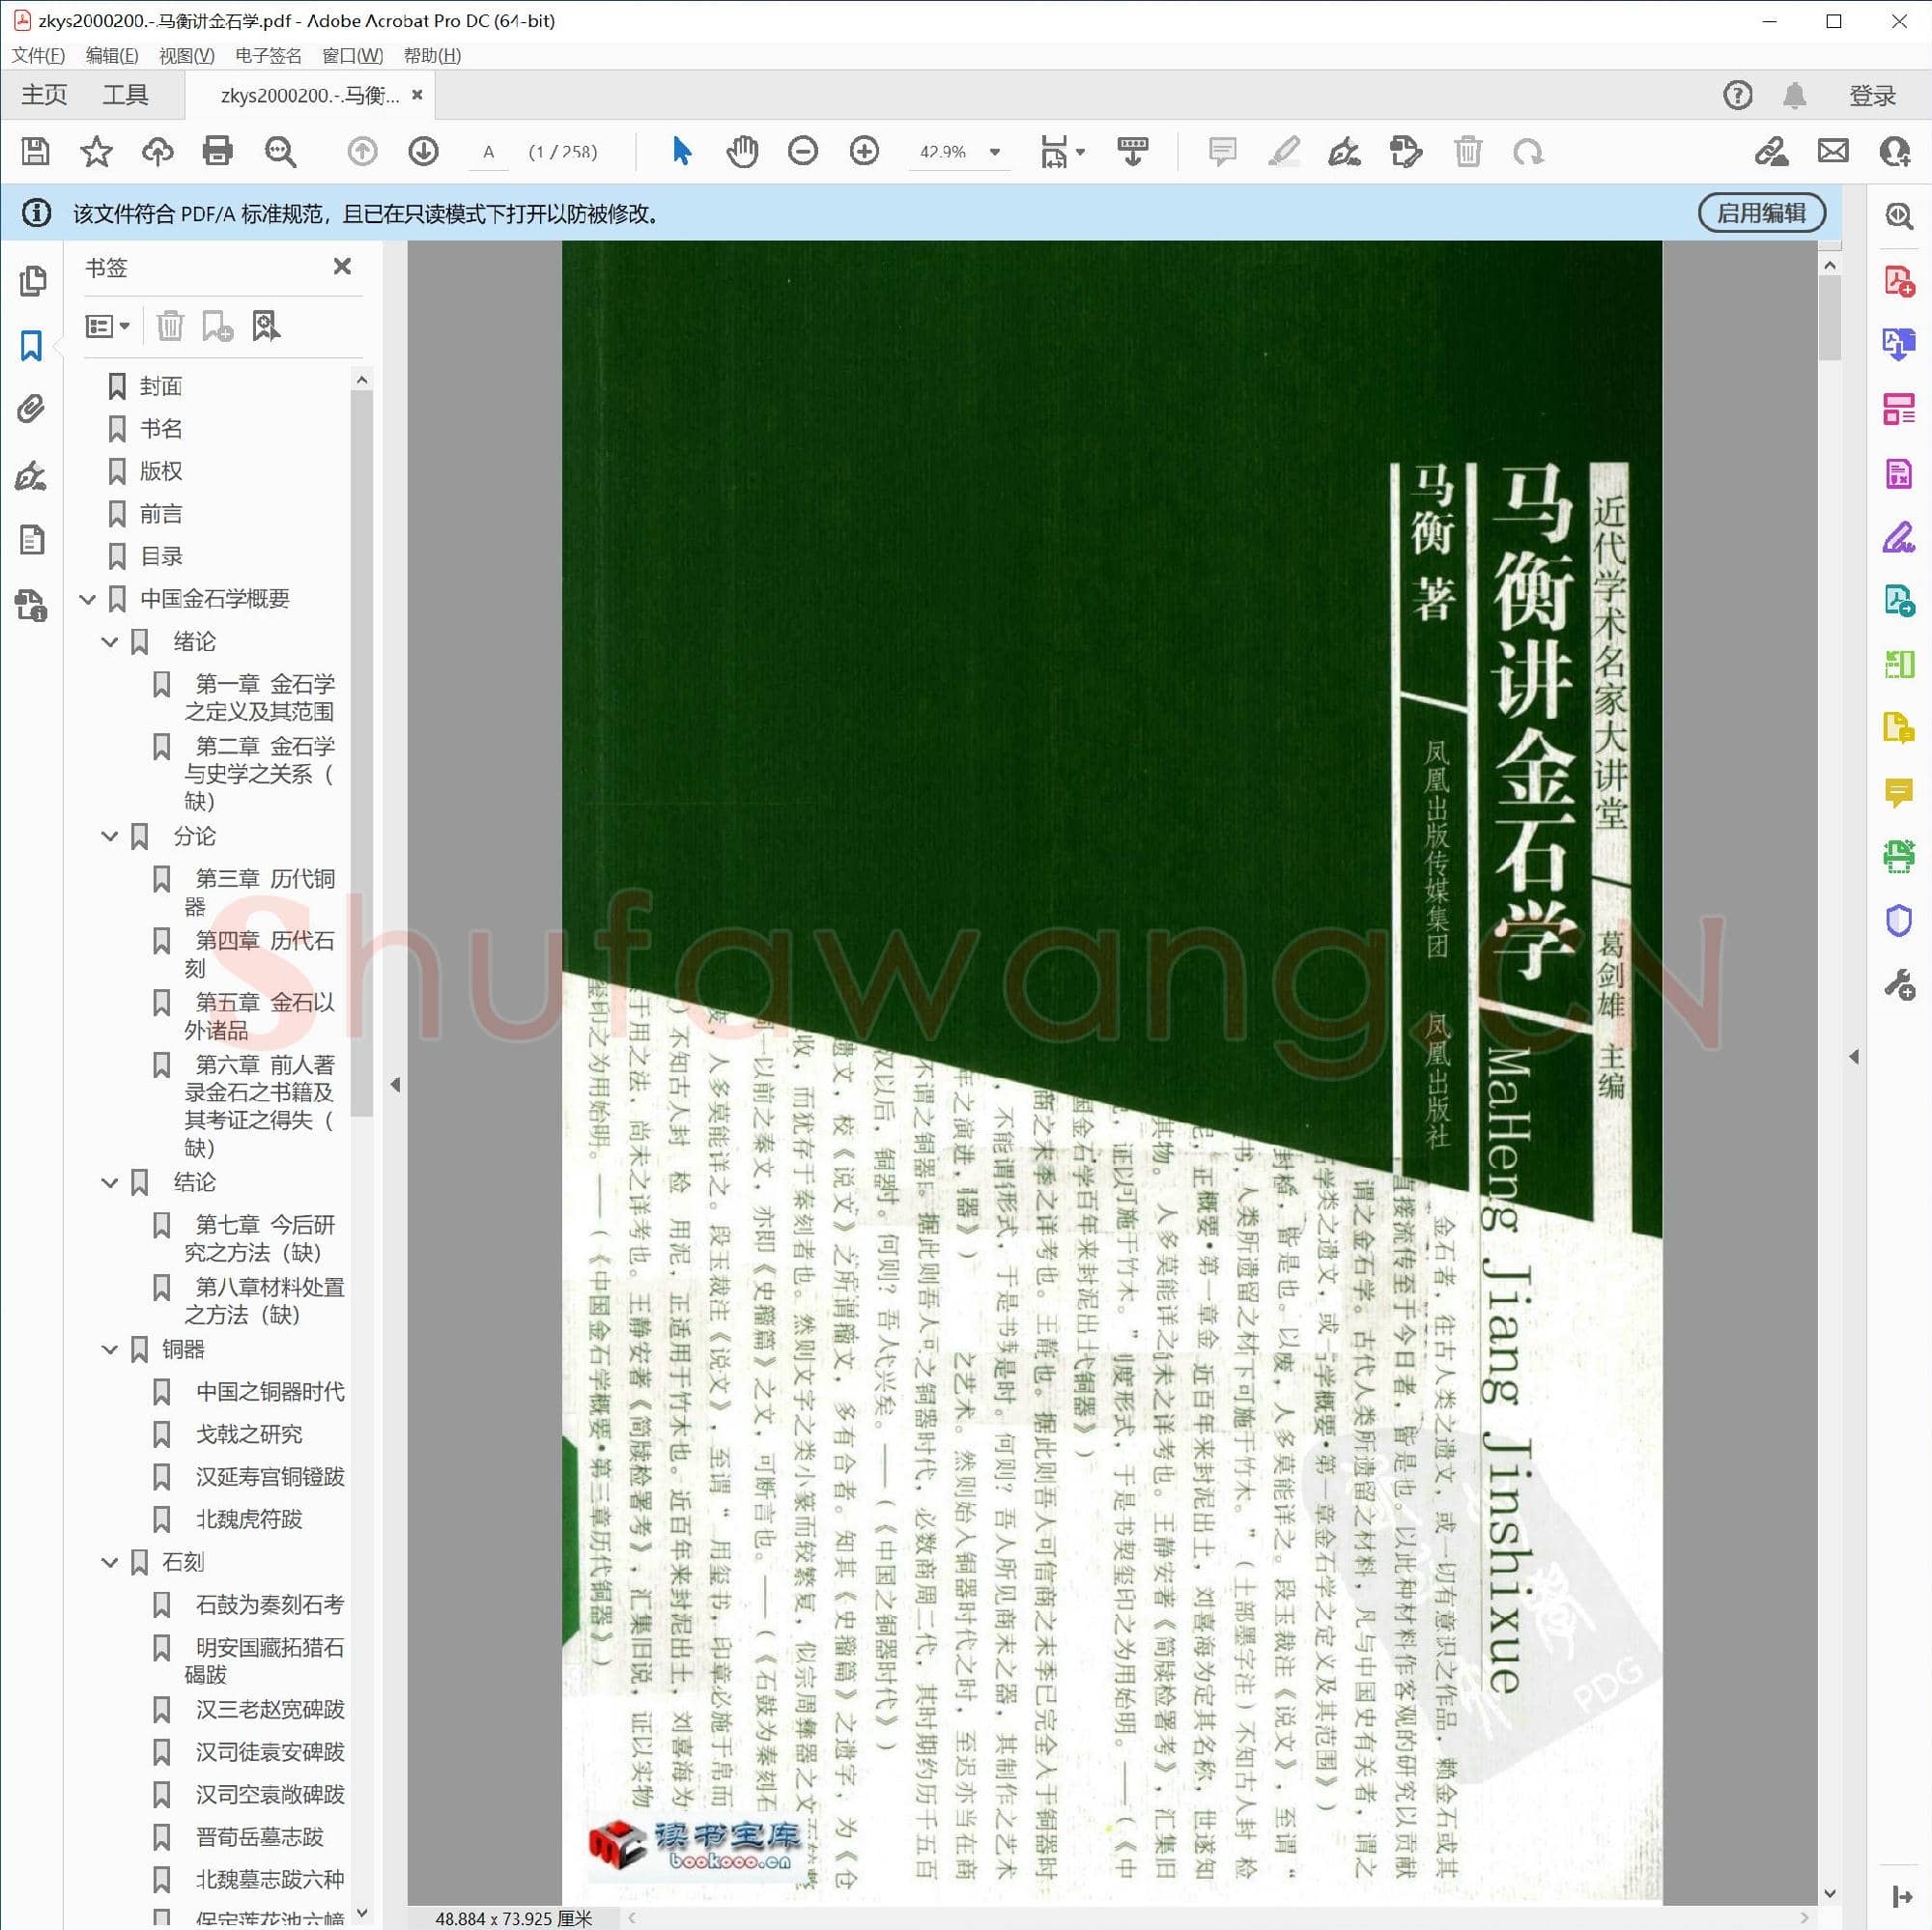This screenshot has width=1932, height=1930.
Task: Collapse the navigation pane with its side arrow
Action: coord(396,1083)
